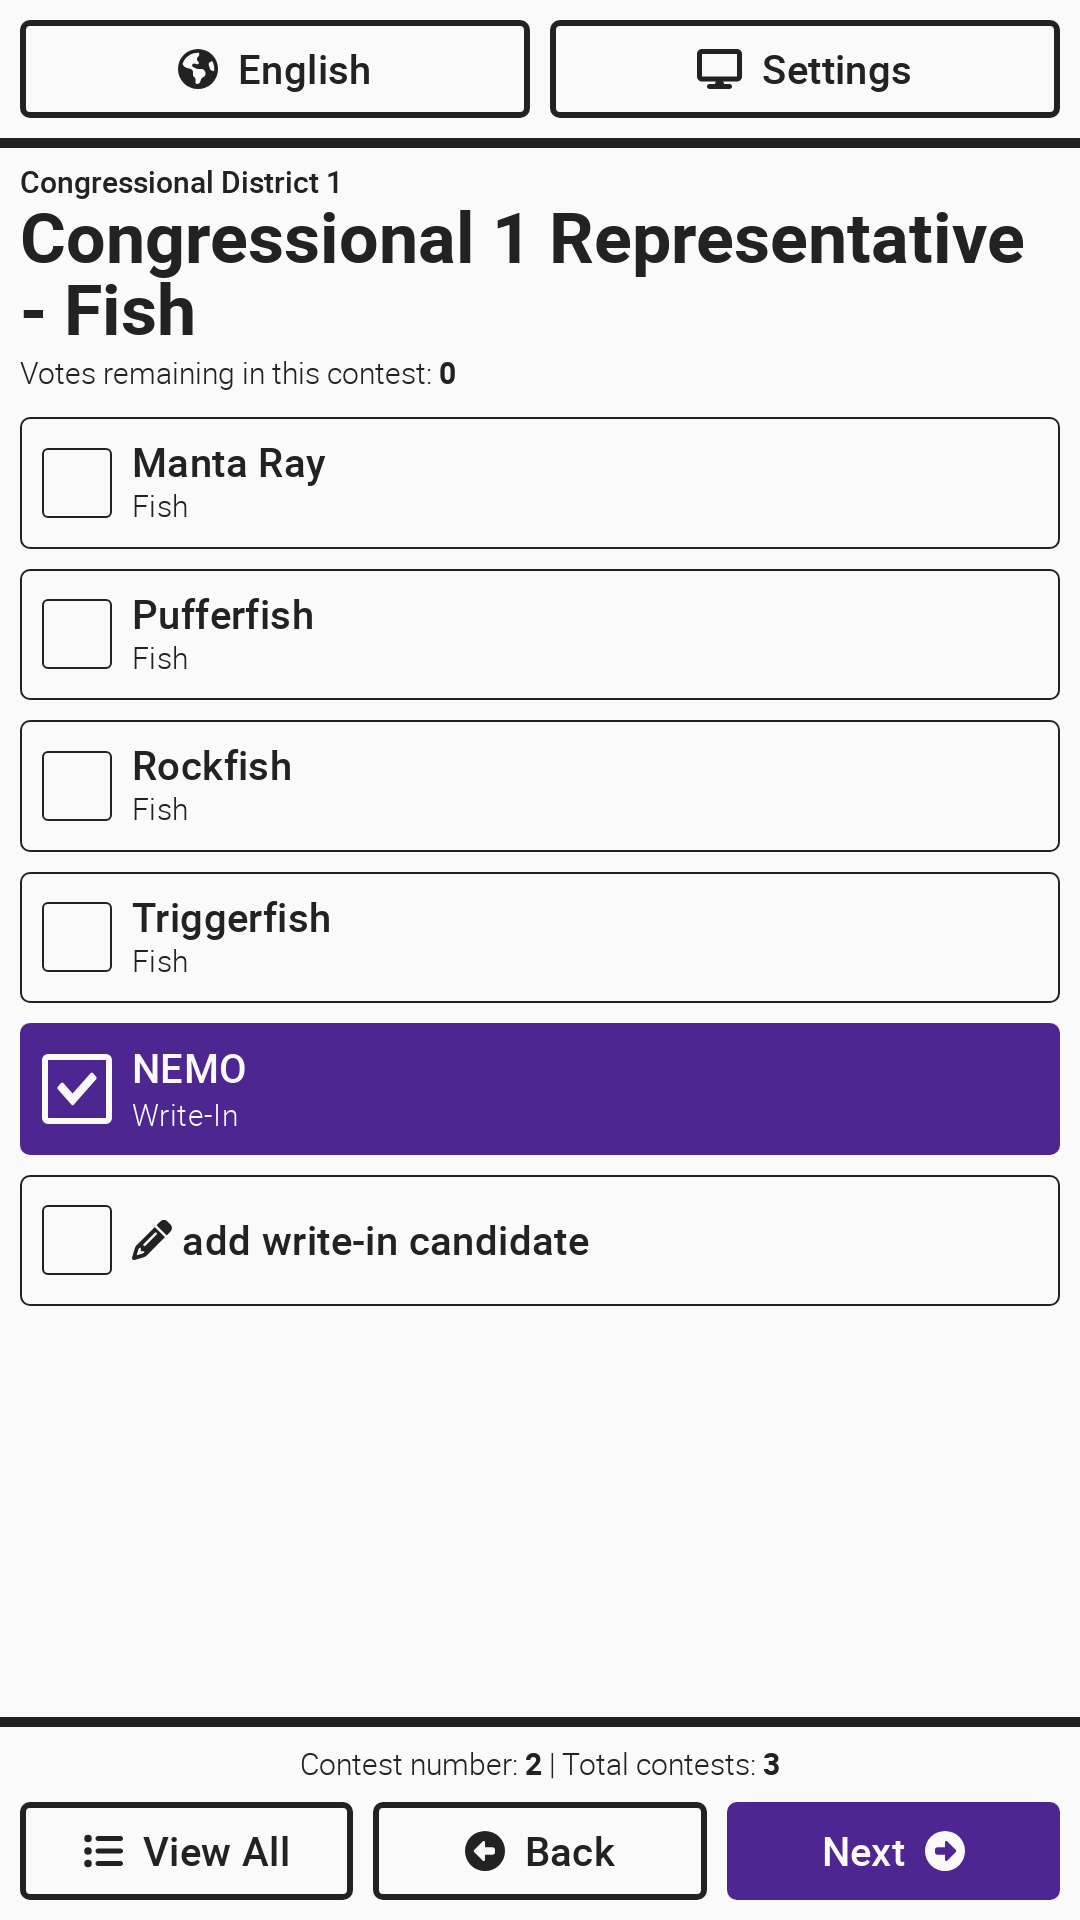Open the Settings button label
The width and height of the screenshot is (1080, 1920).
pyautogui.click(x=836, y=70)
